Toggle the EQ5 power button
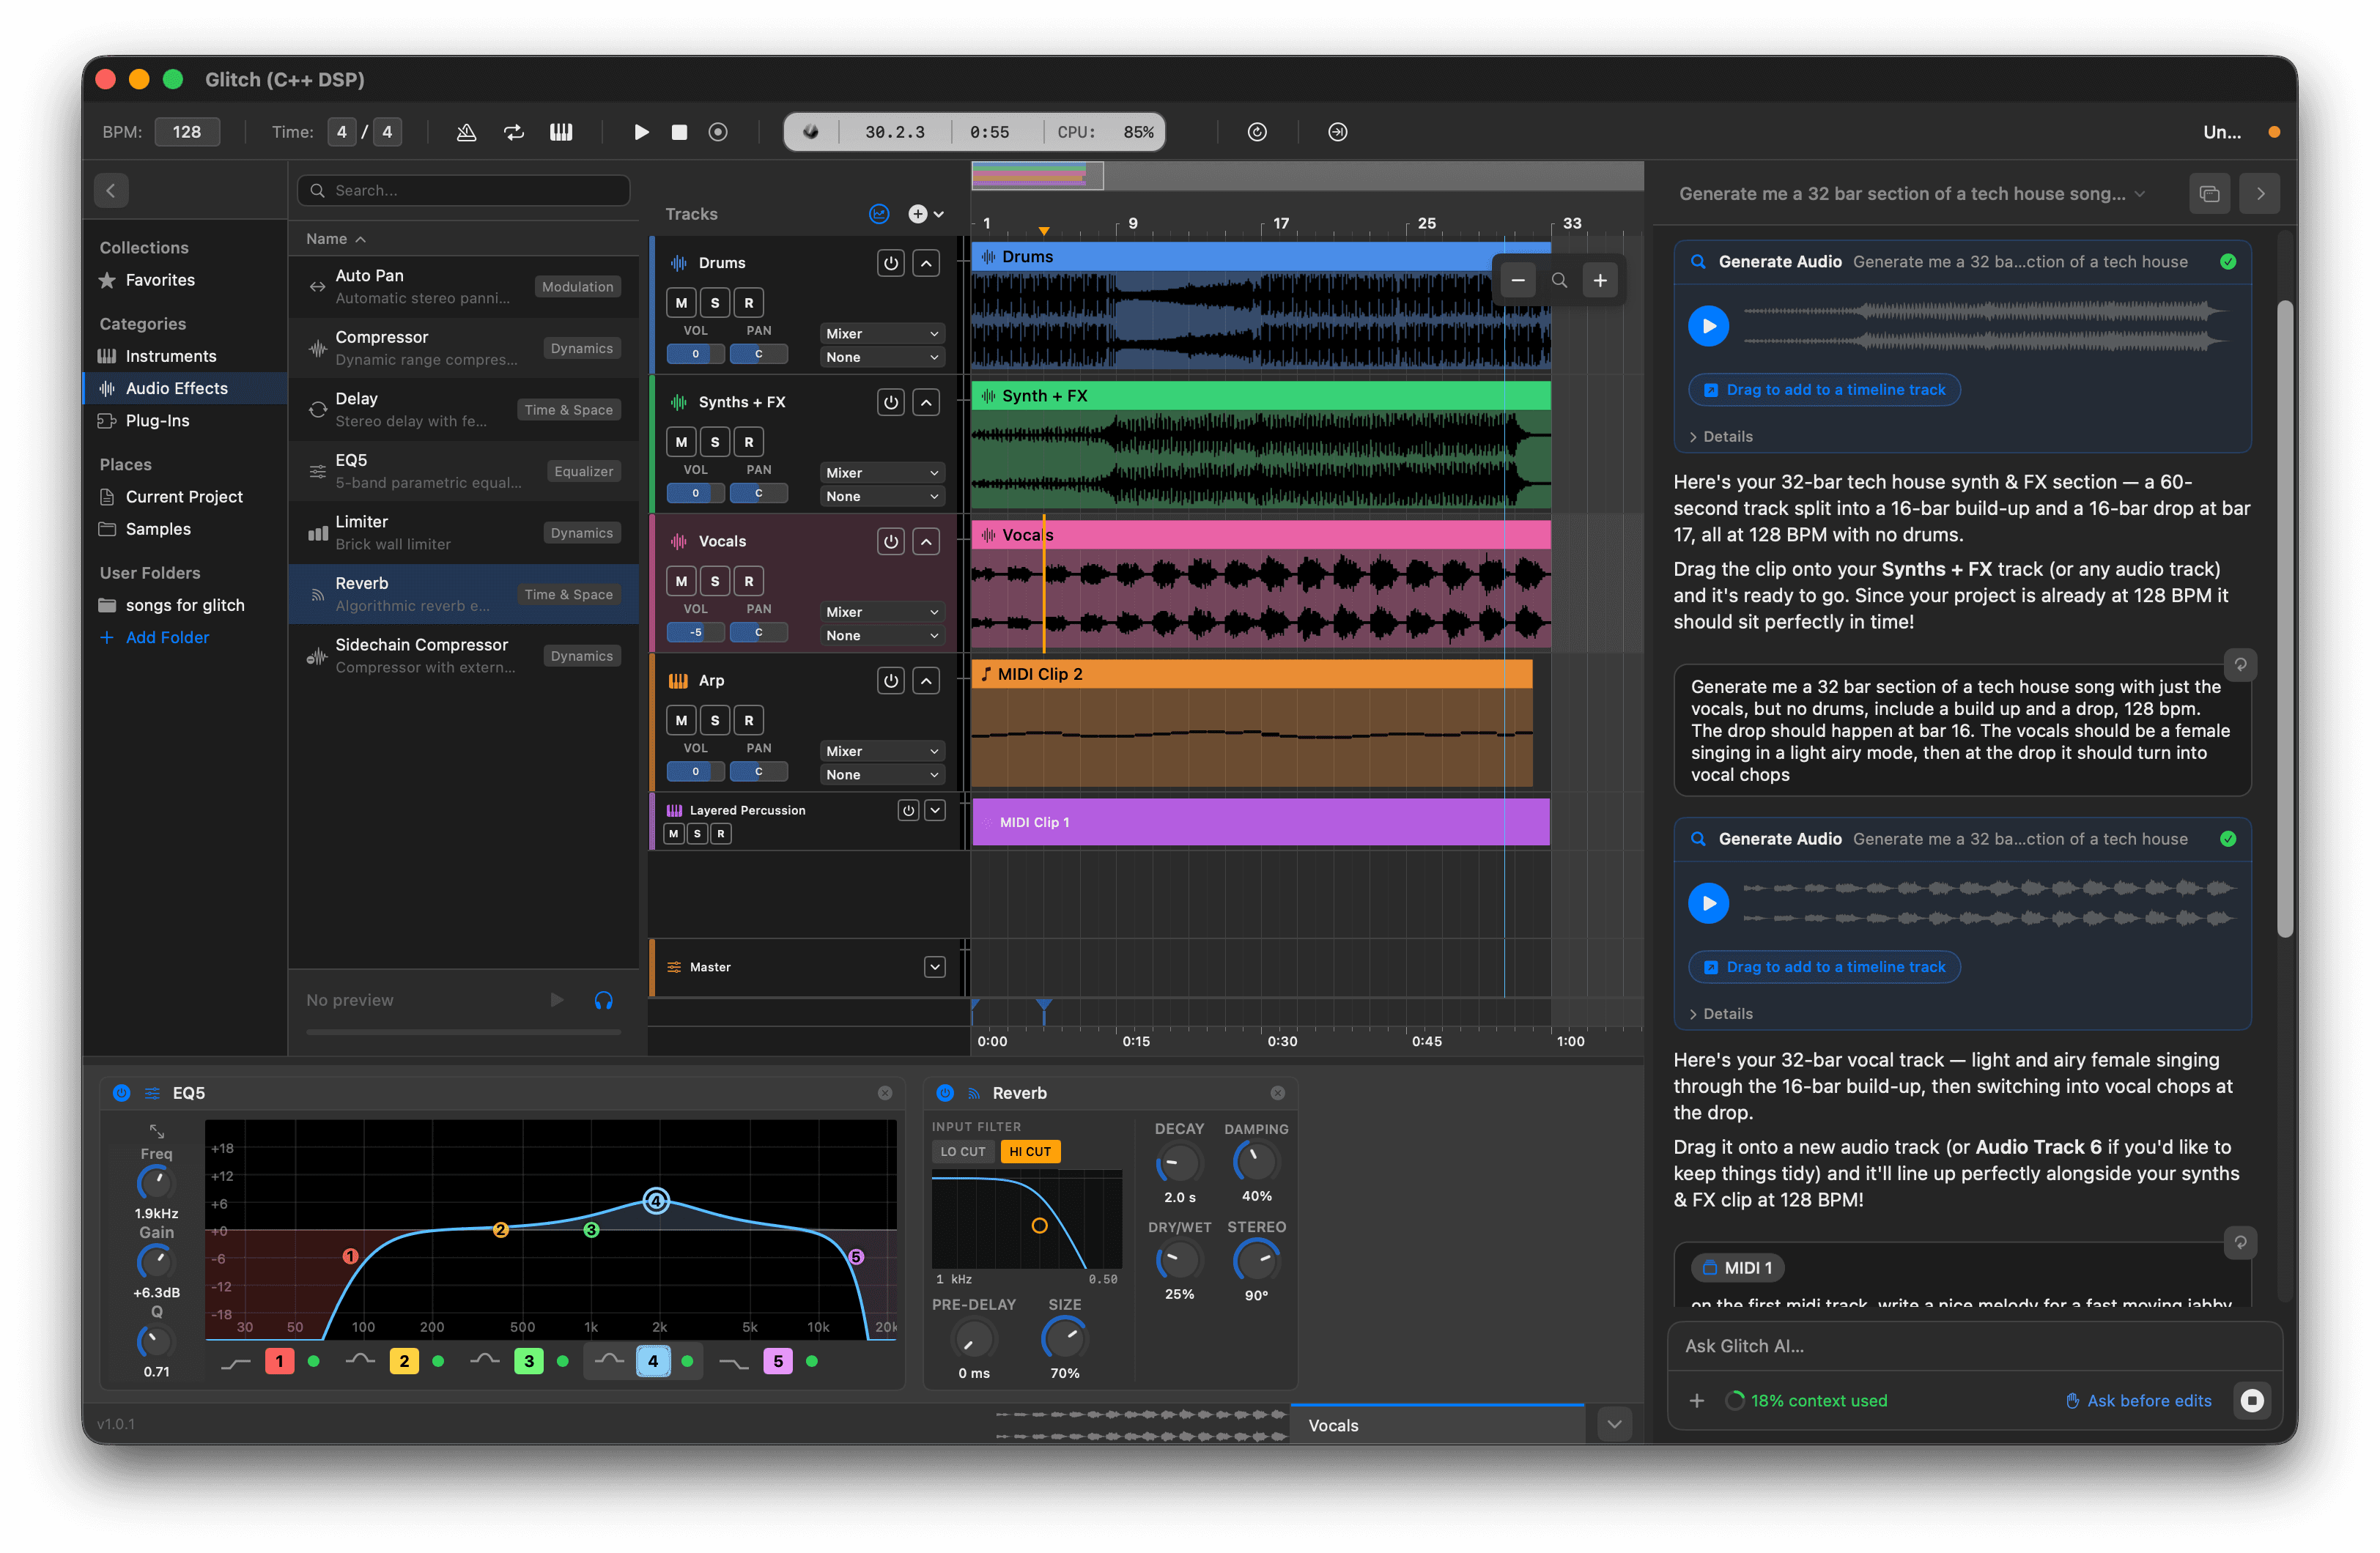 click(121, 1093)
